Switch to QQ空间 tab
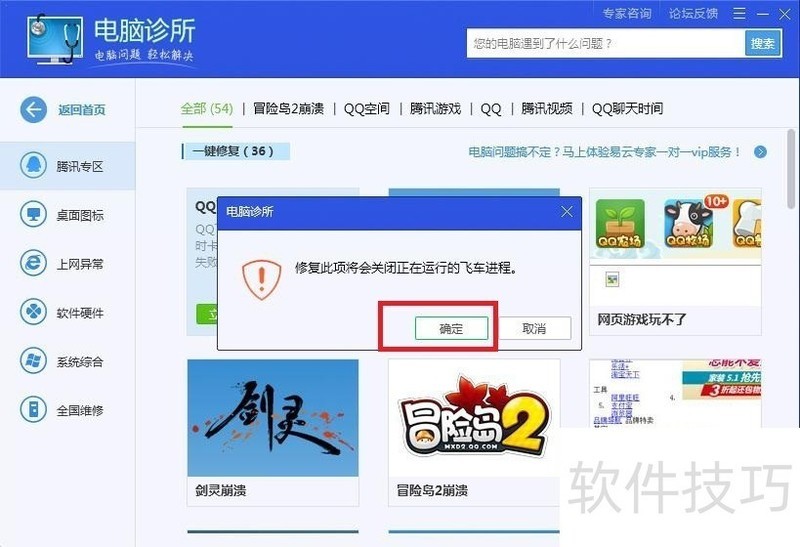 [367, 109]
